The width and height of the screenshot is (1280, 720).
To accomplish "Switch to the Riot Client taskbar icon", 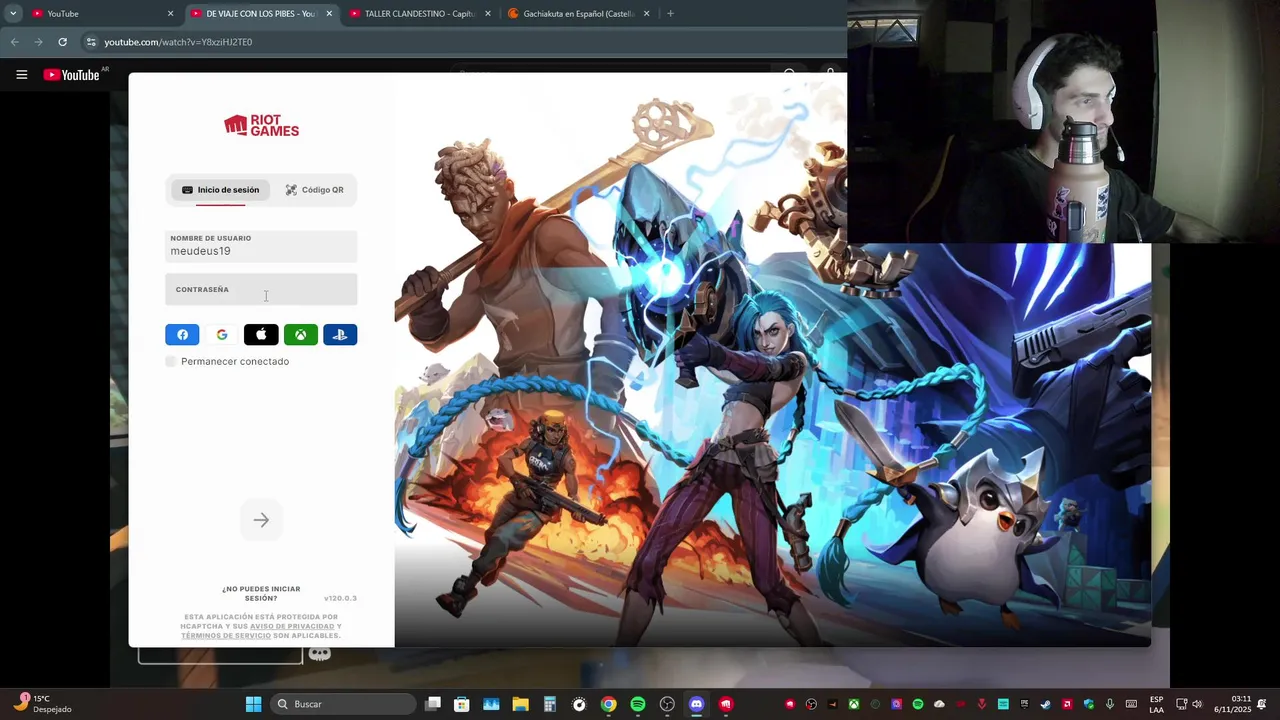I will pyautogui.click(x=726, y=704).
